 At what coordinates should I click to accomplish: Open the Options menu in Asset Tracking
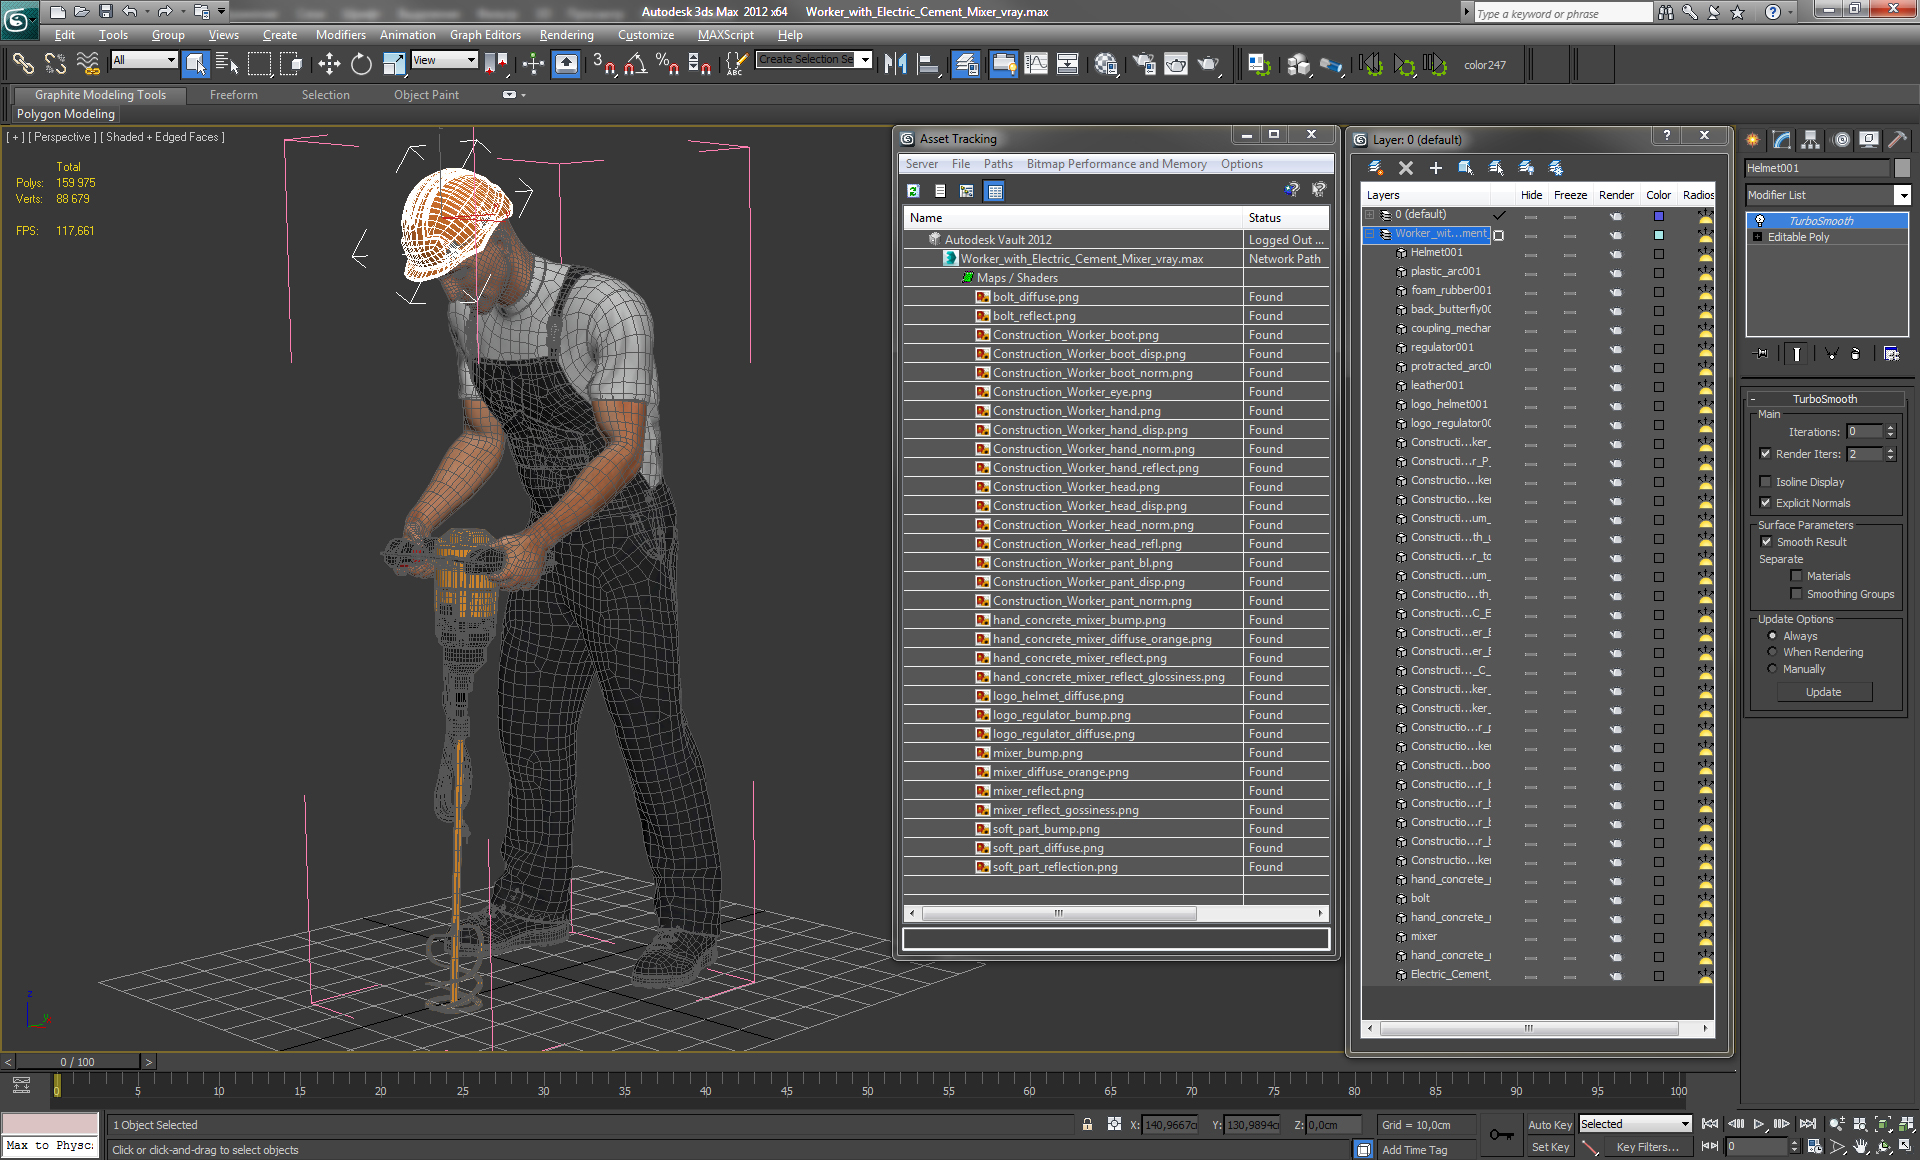tap(1241, 163)
